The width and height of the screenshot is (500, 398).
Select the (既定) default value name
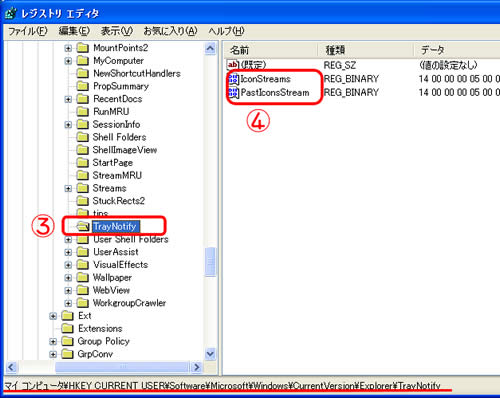tap(253, 65)
